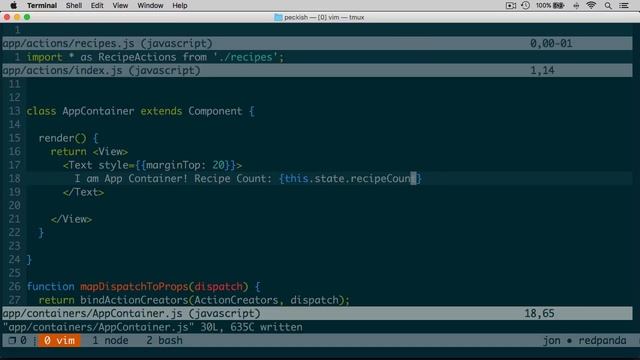Click the 0,00-01 position indicator
Viewport: 640px width, 360px height.
(x=551, y=43)
